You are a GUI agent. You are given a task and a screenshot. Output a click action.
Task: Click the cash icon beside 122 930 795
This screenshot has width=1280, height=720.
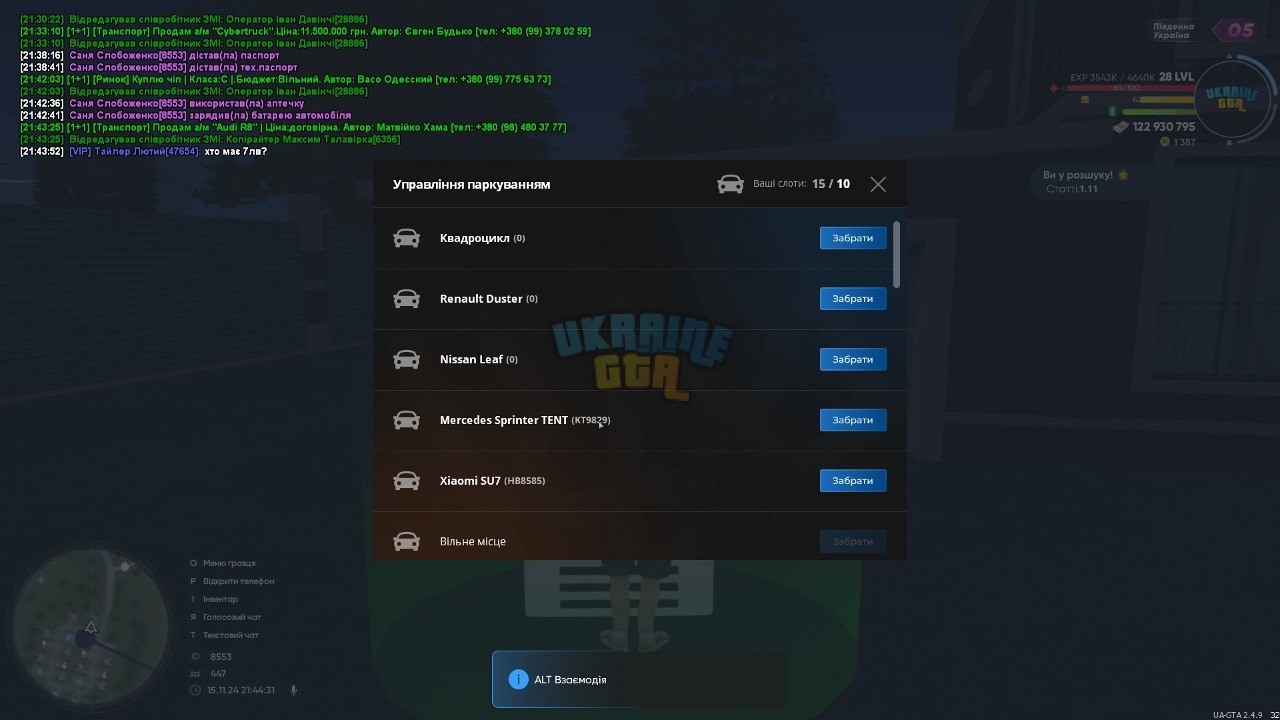1121,127
